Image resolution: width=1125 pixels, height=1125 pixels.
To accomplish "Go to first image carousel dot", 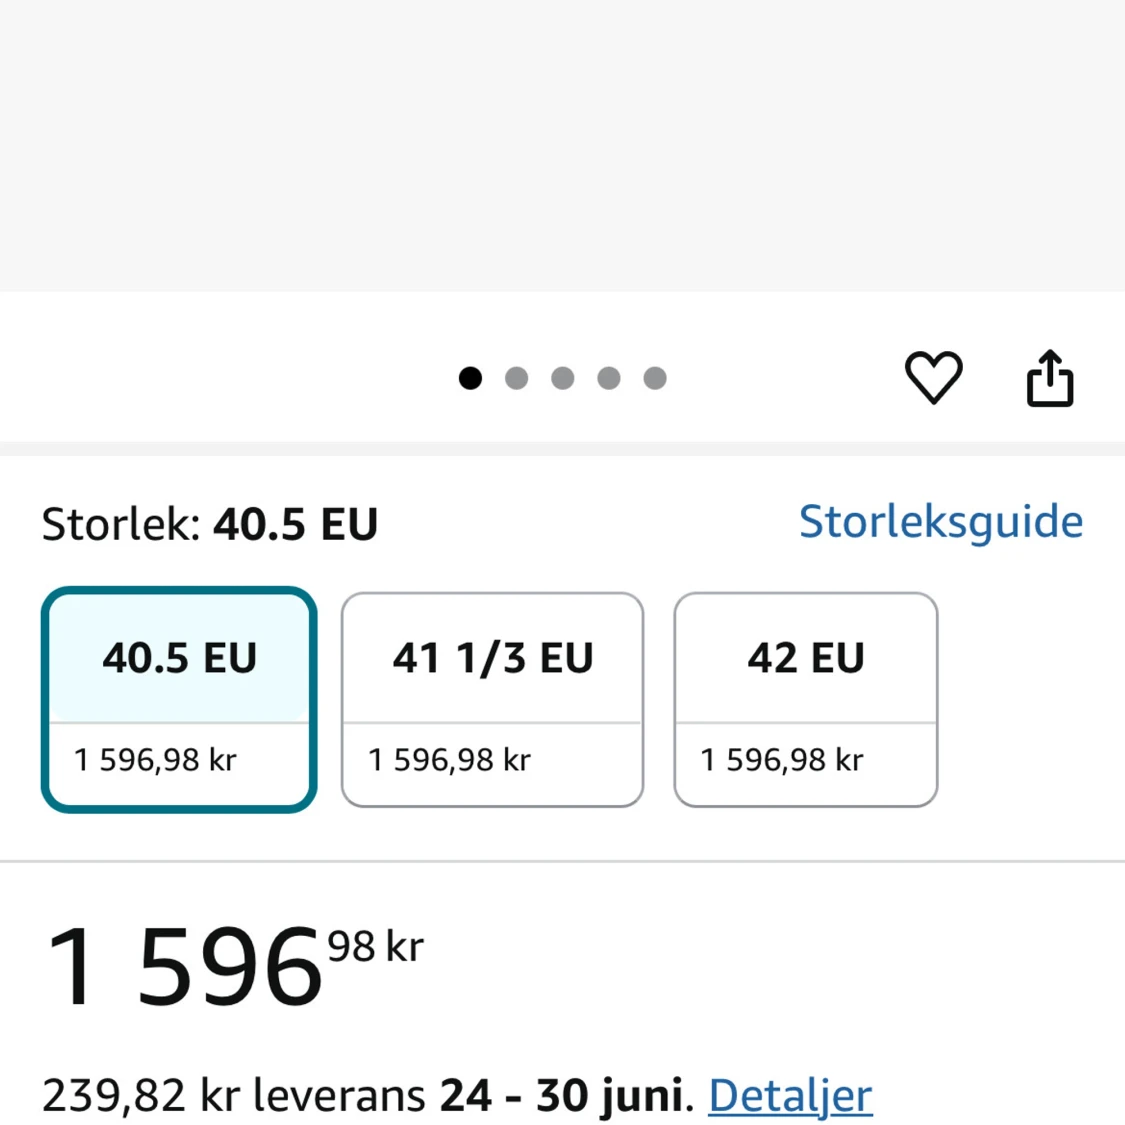I will pos(470,378).
